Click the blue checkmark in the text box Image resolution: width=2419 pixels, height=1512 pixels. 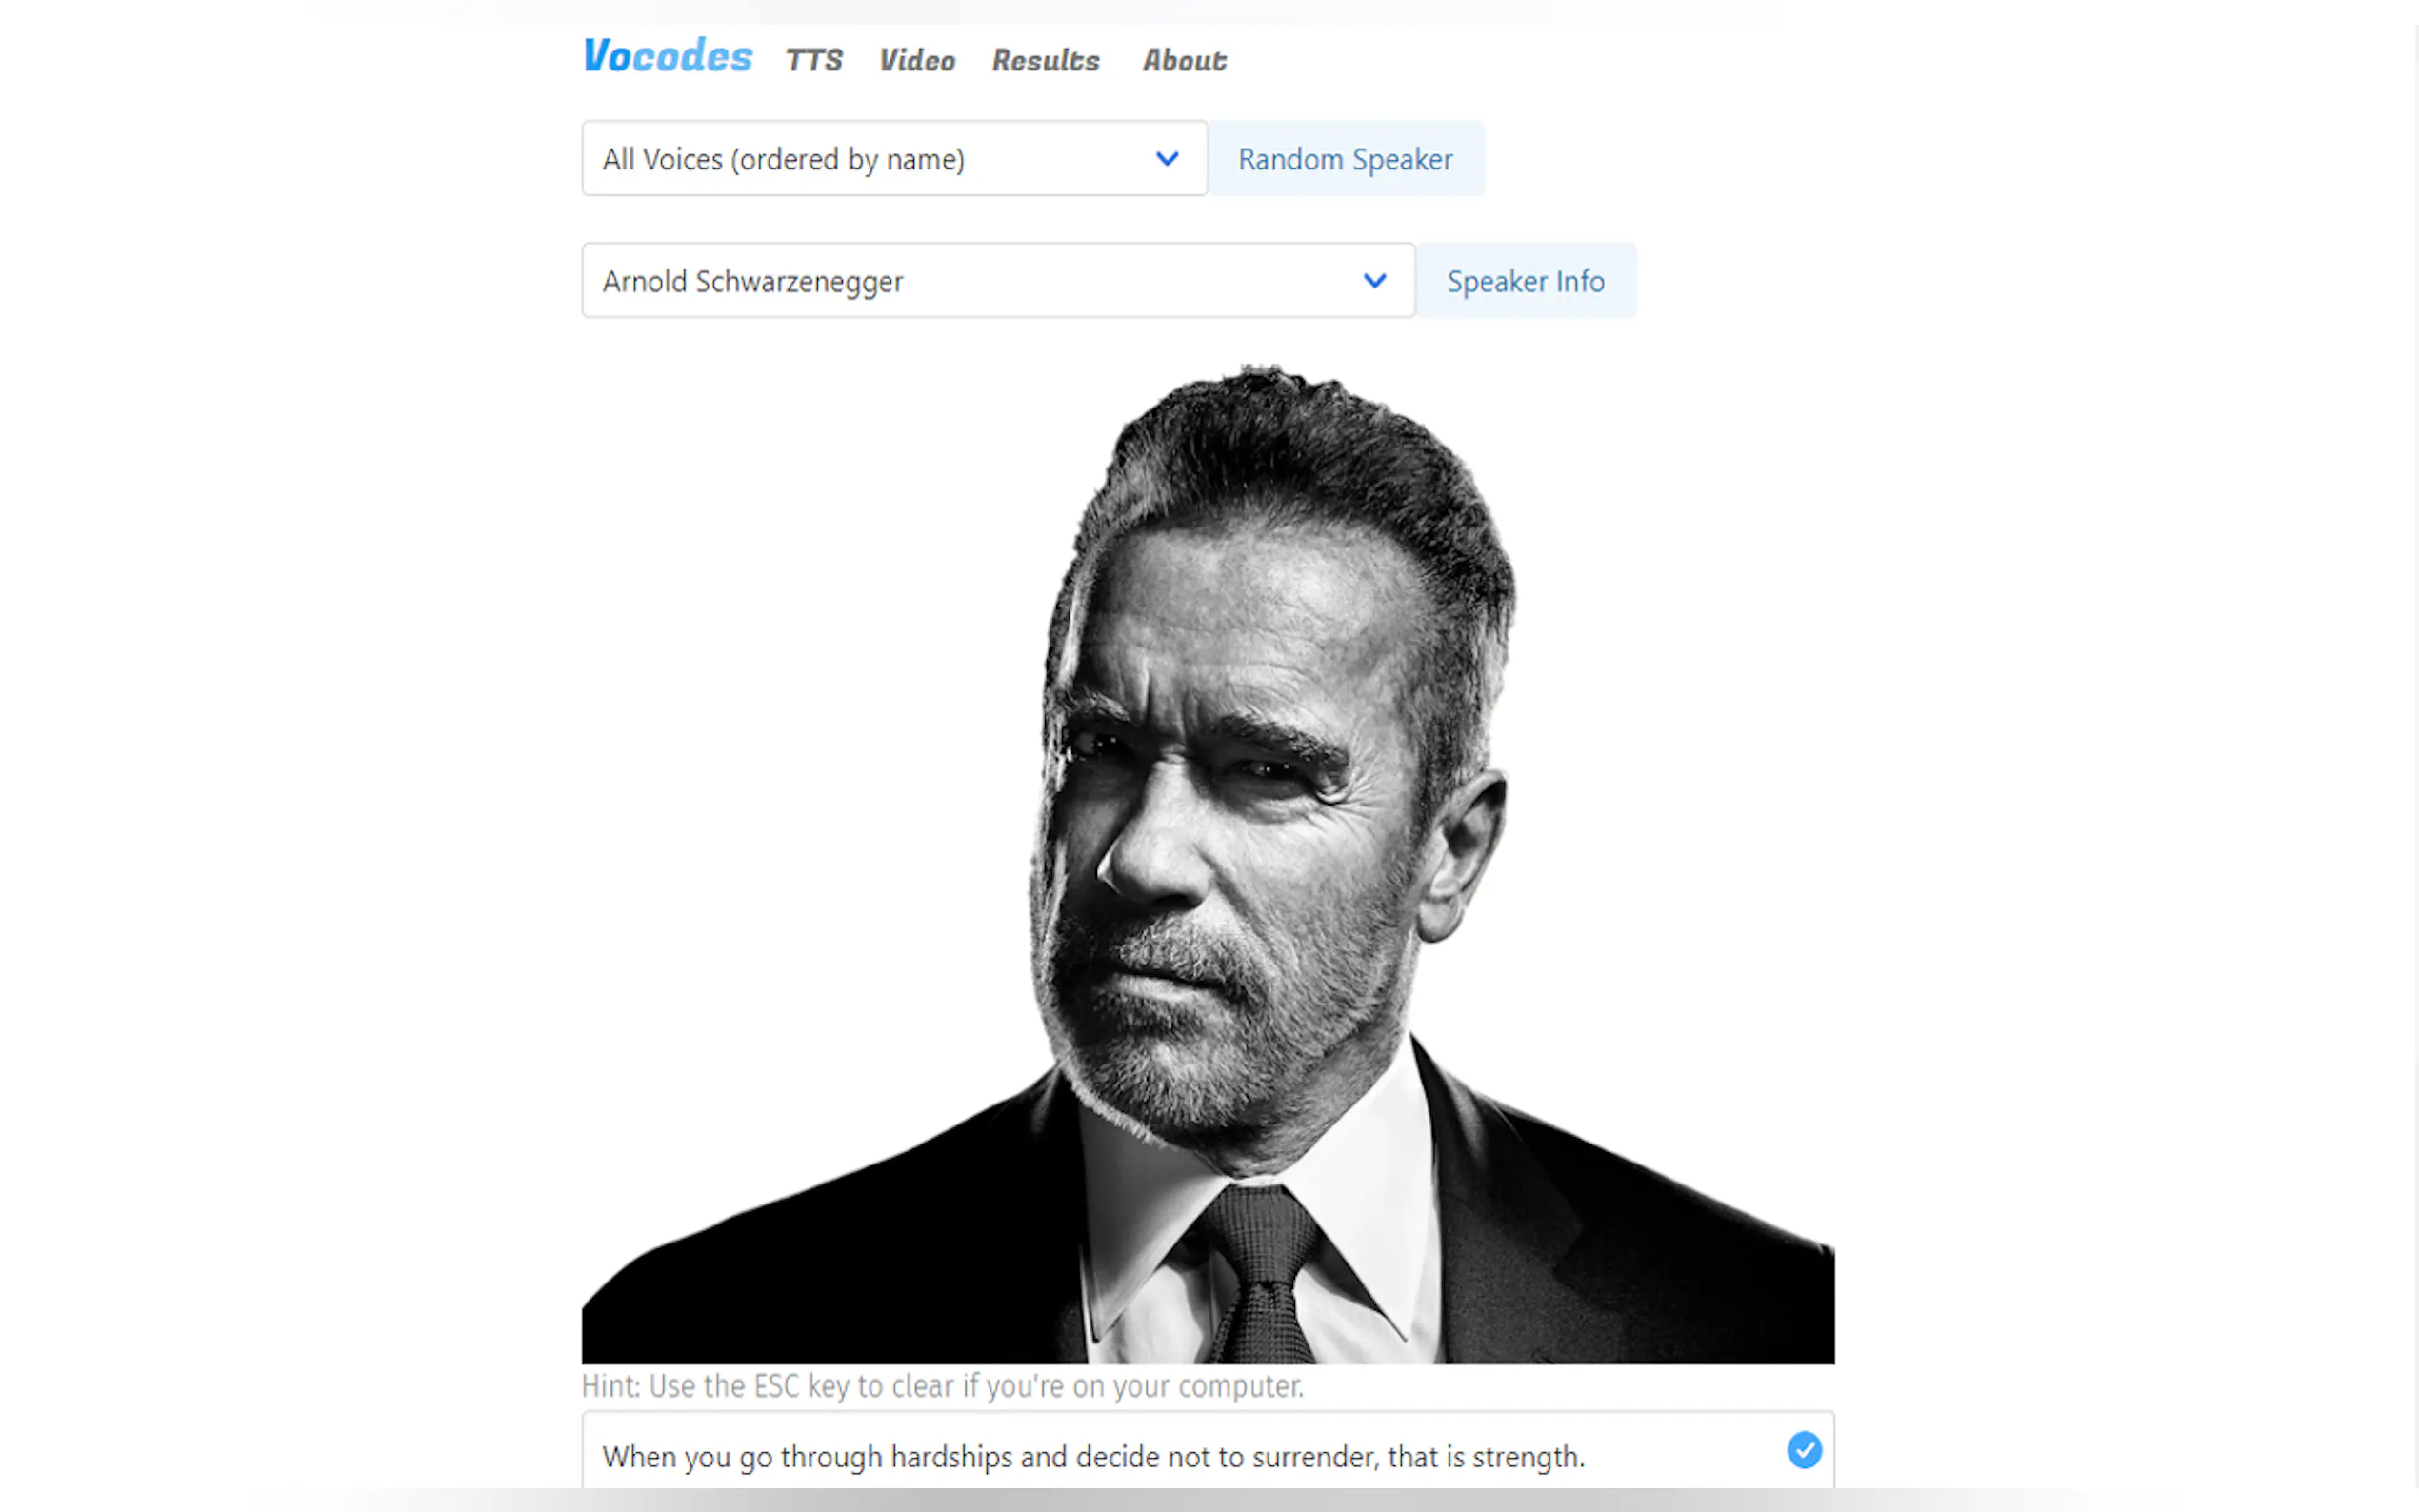point(1803,1450)
